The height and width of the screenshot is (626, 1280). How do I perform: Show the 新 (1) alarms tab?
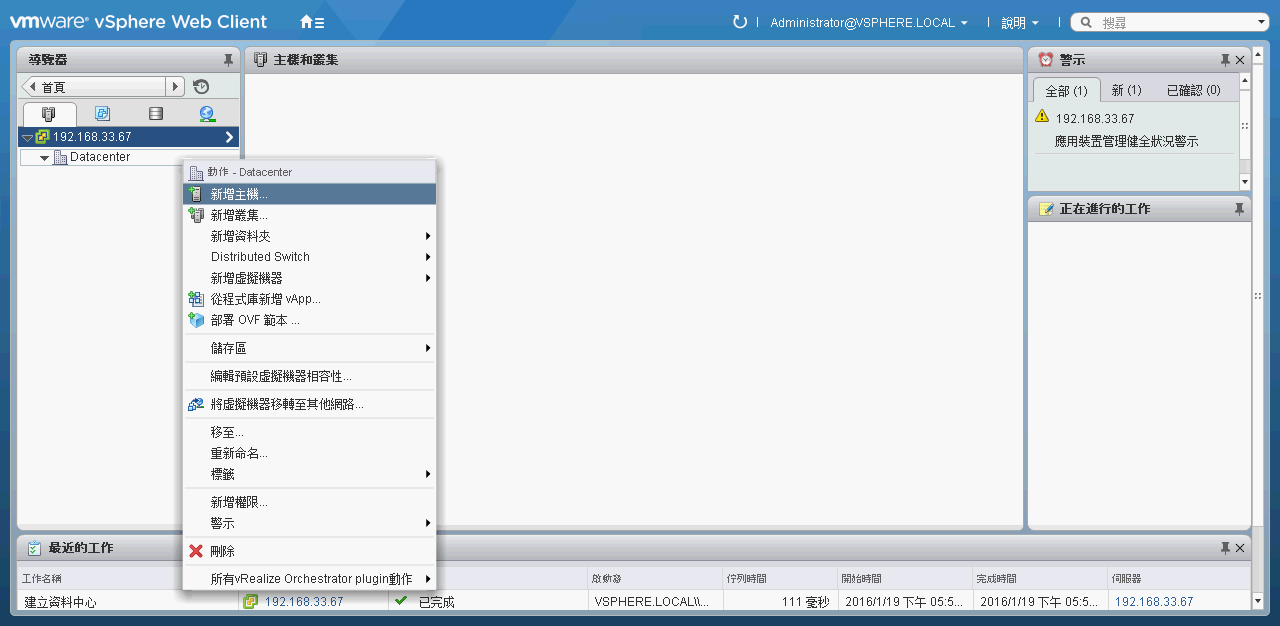(x=1126, y=90)
